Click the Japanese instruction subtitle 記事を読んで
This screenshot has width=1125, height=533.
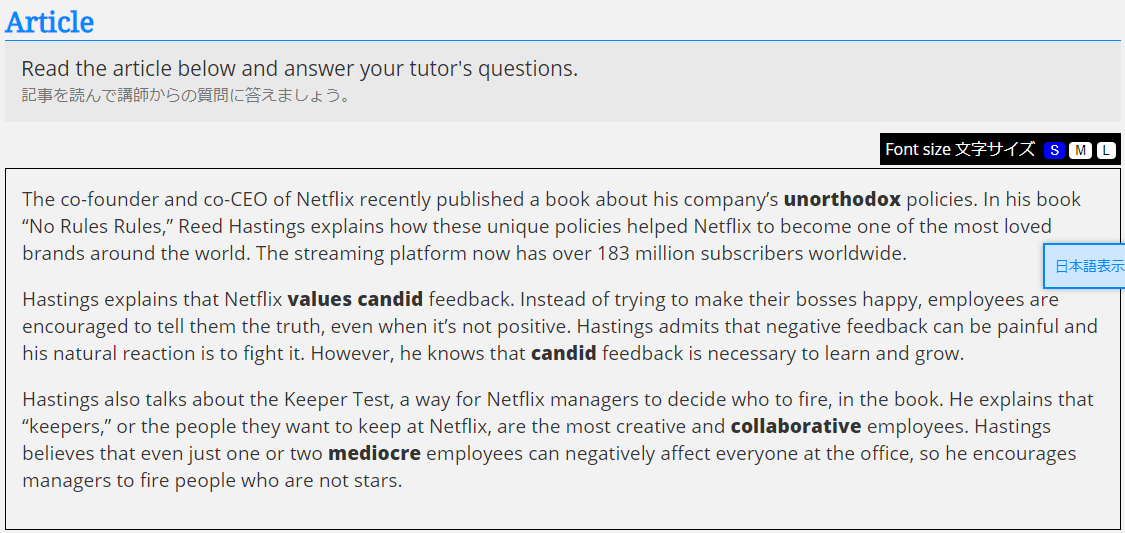[x=185, y=96]
